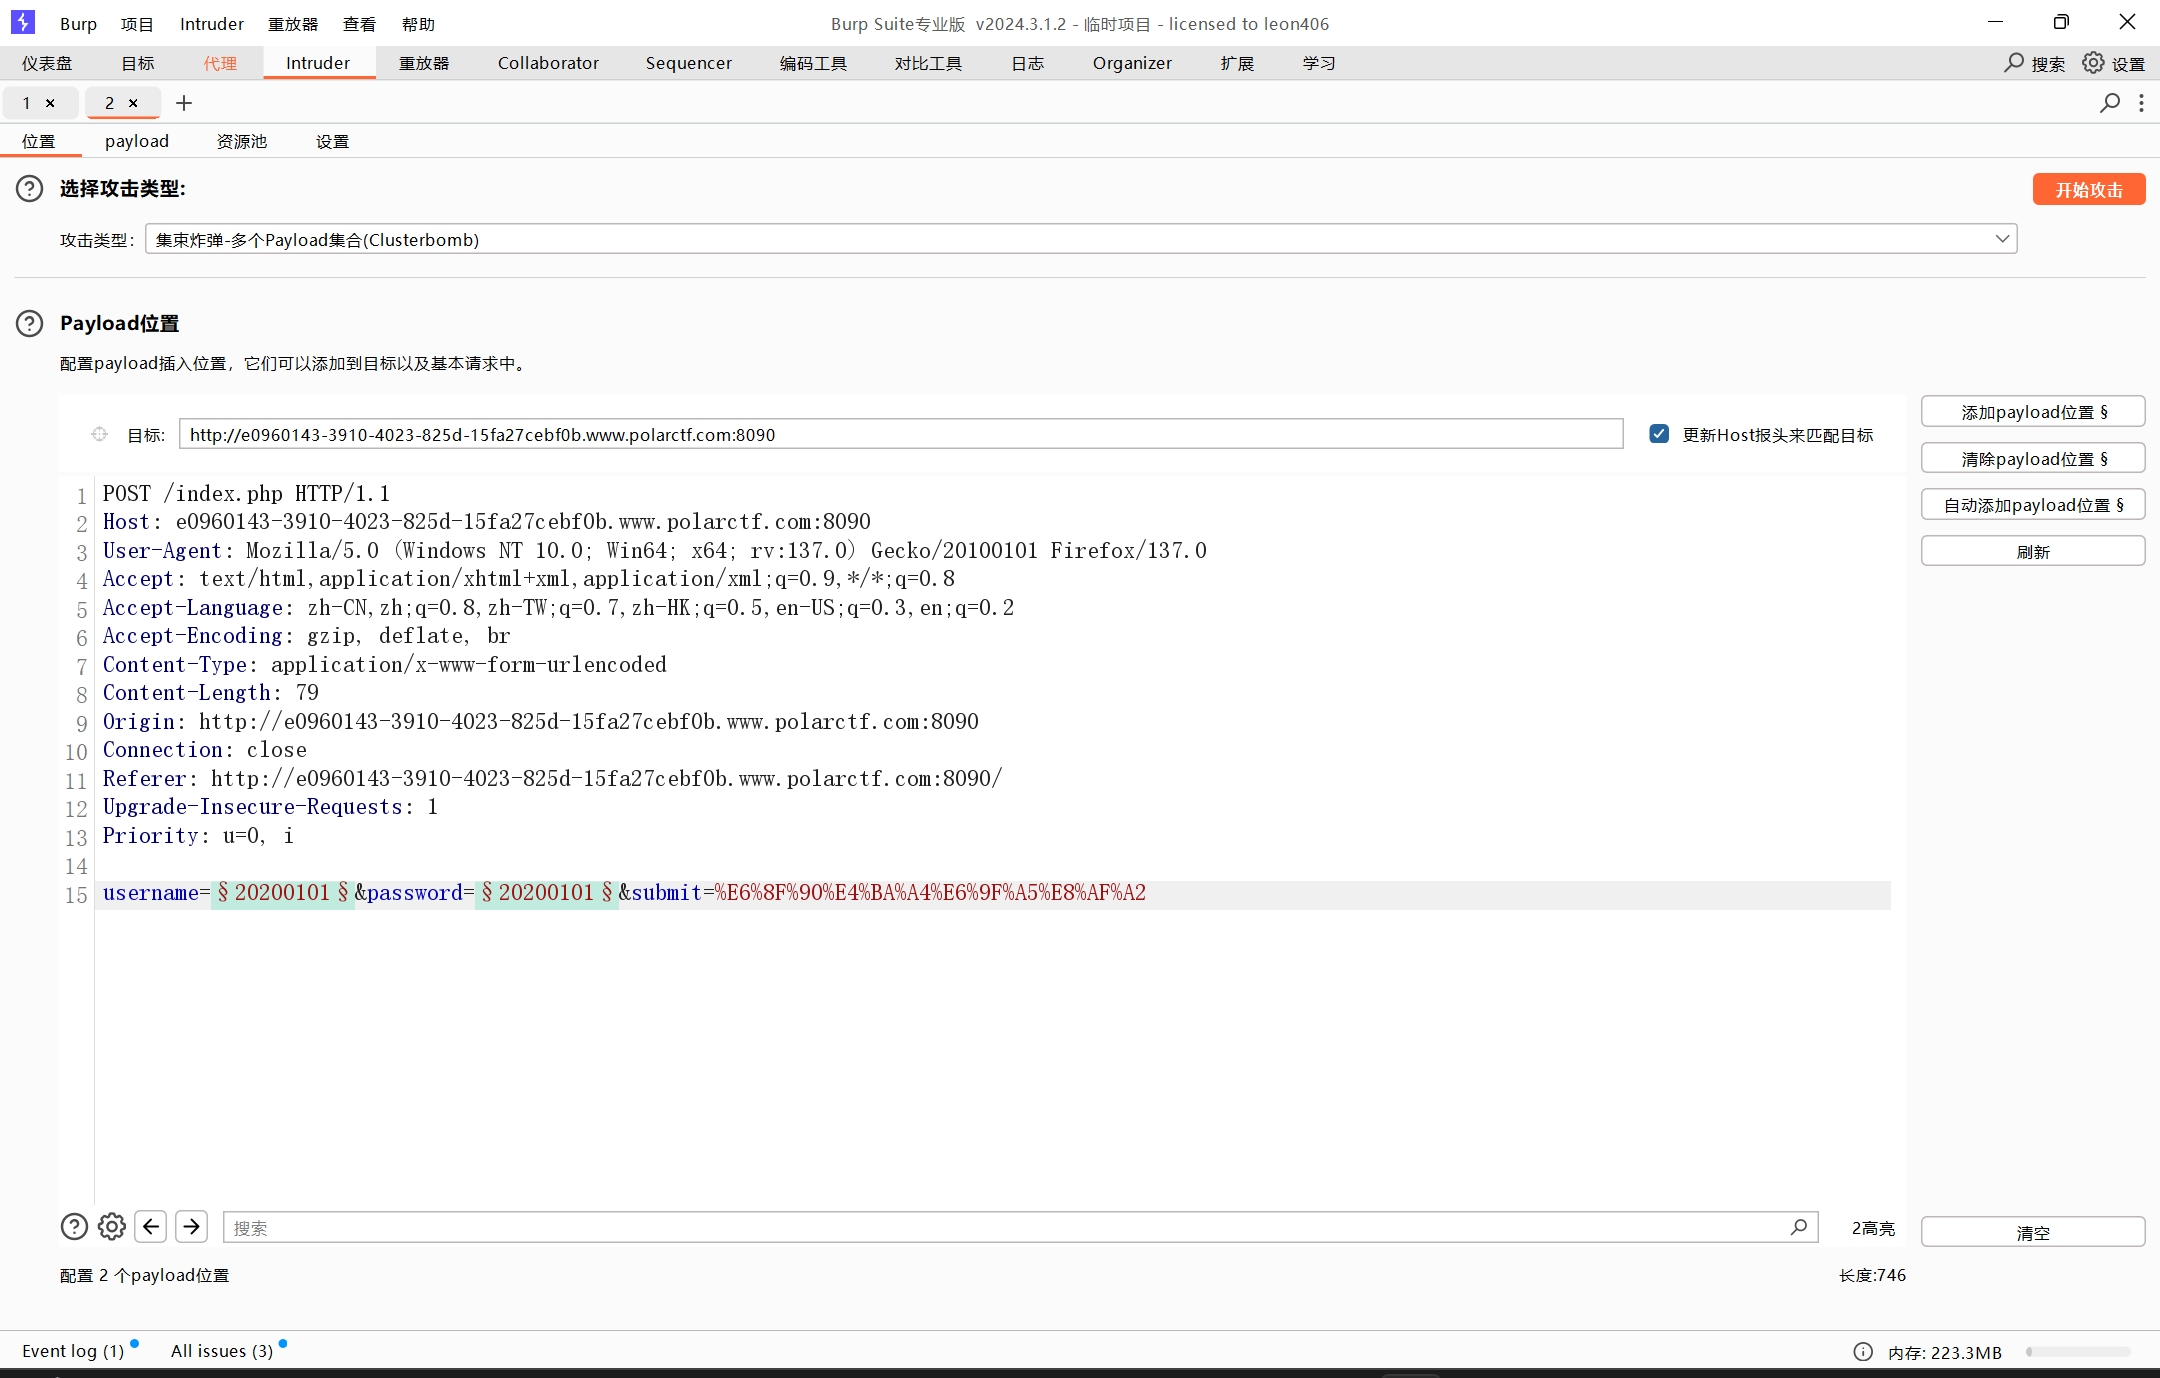Click 清除payload位置 § button

pos(2033,459)
